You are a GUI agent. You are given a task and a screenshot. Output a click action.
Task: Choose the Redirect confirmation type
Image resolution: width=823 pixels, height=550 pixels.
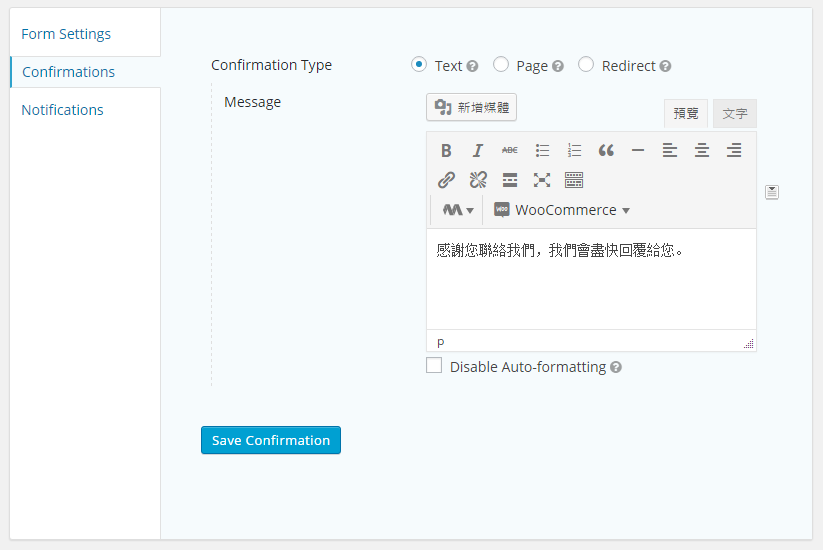(586, 65)
